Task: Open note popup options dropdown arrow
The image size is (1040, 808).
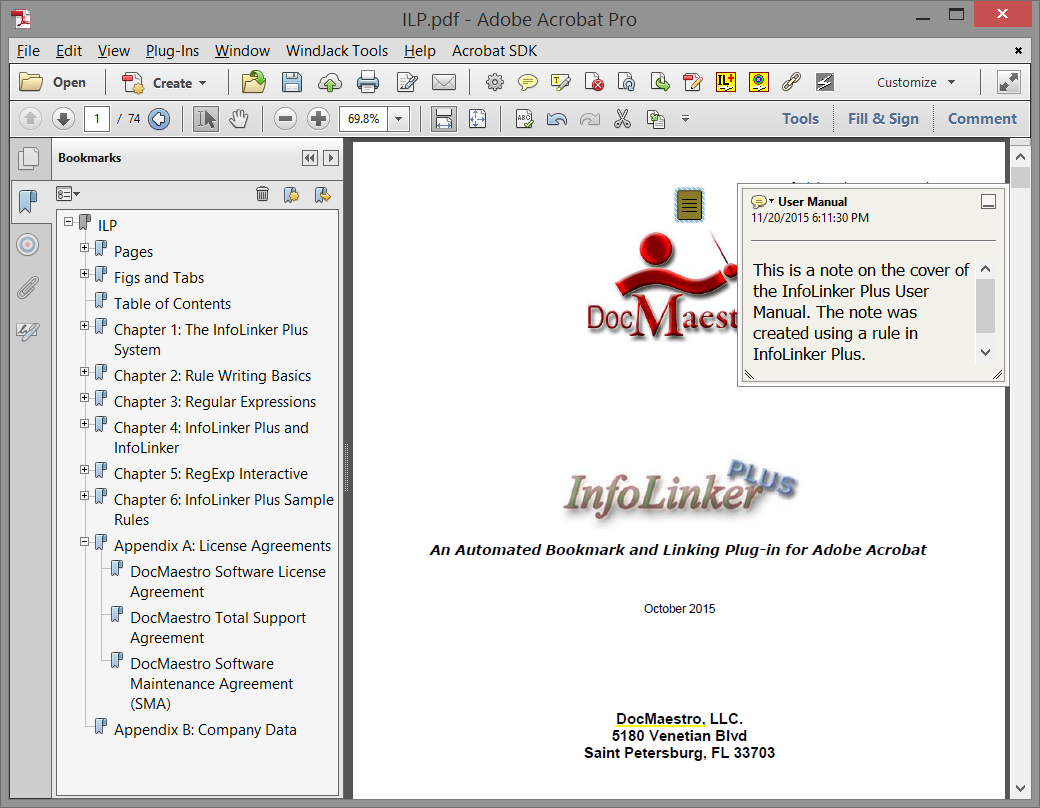Action: point(771,201)
